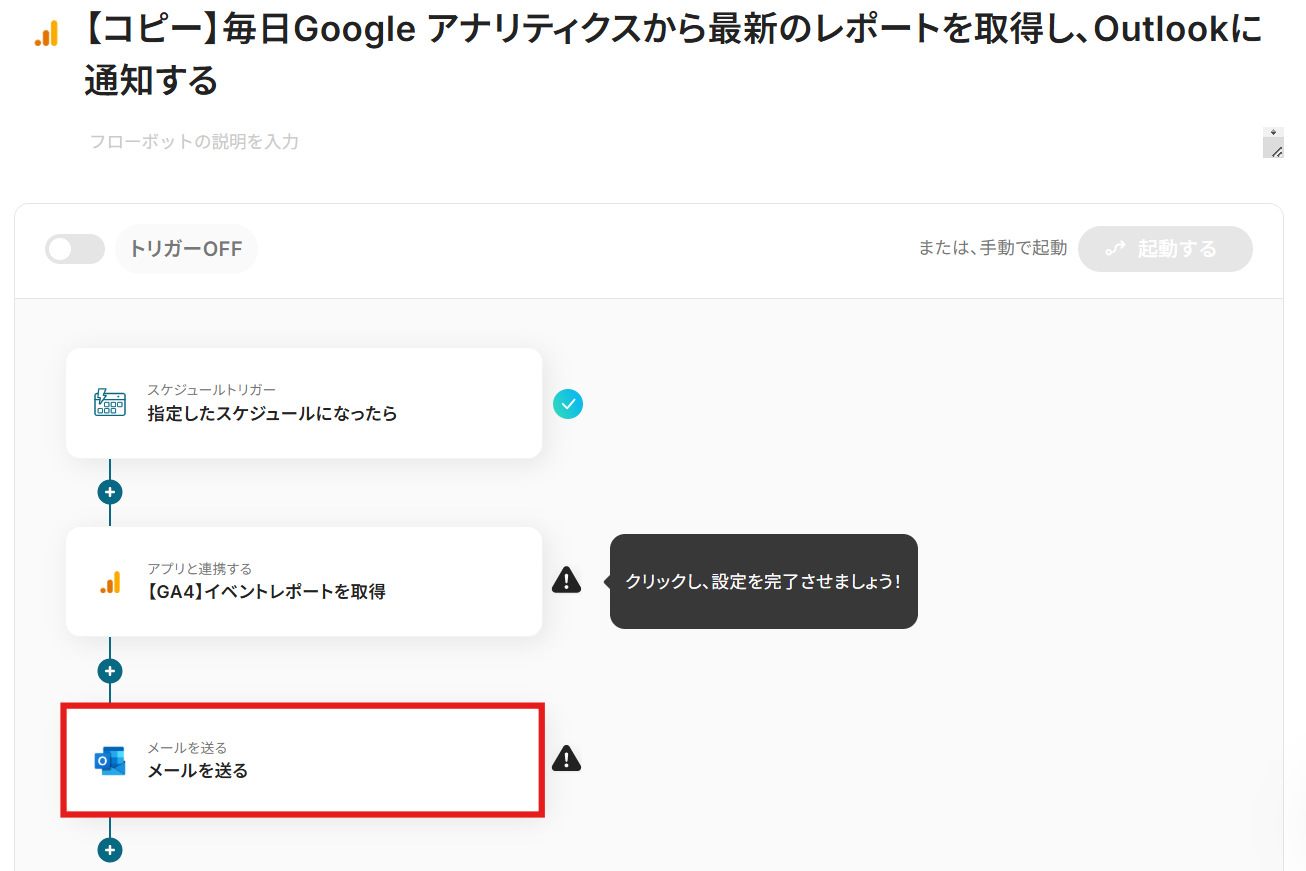The height and width of the screenshot is (871, 1306).
Task: Open the 【GA4】イベントレポートを取得 step
Action: (304, 581)
